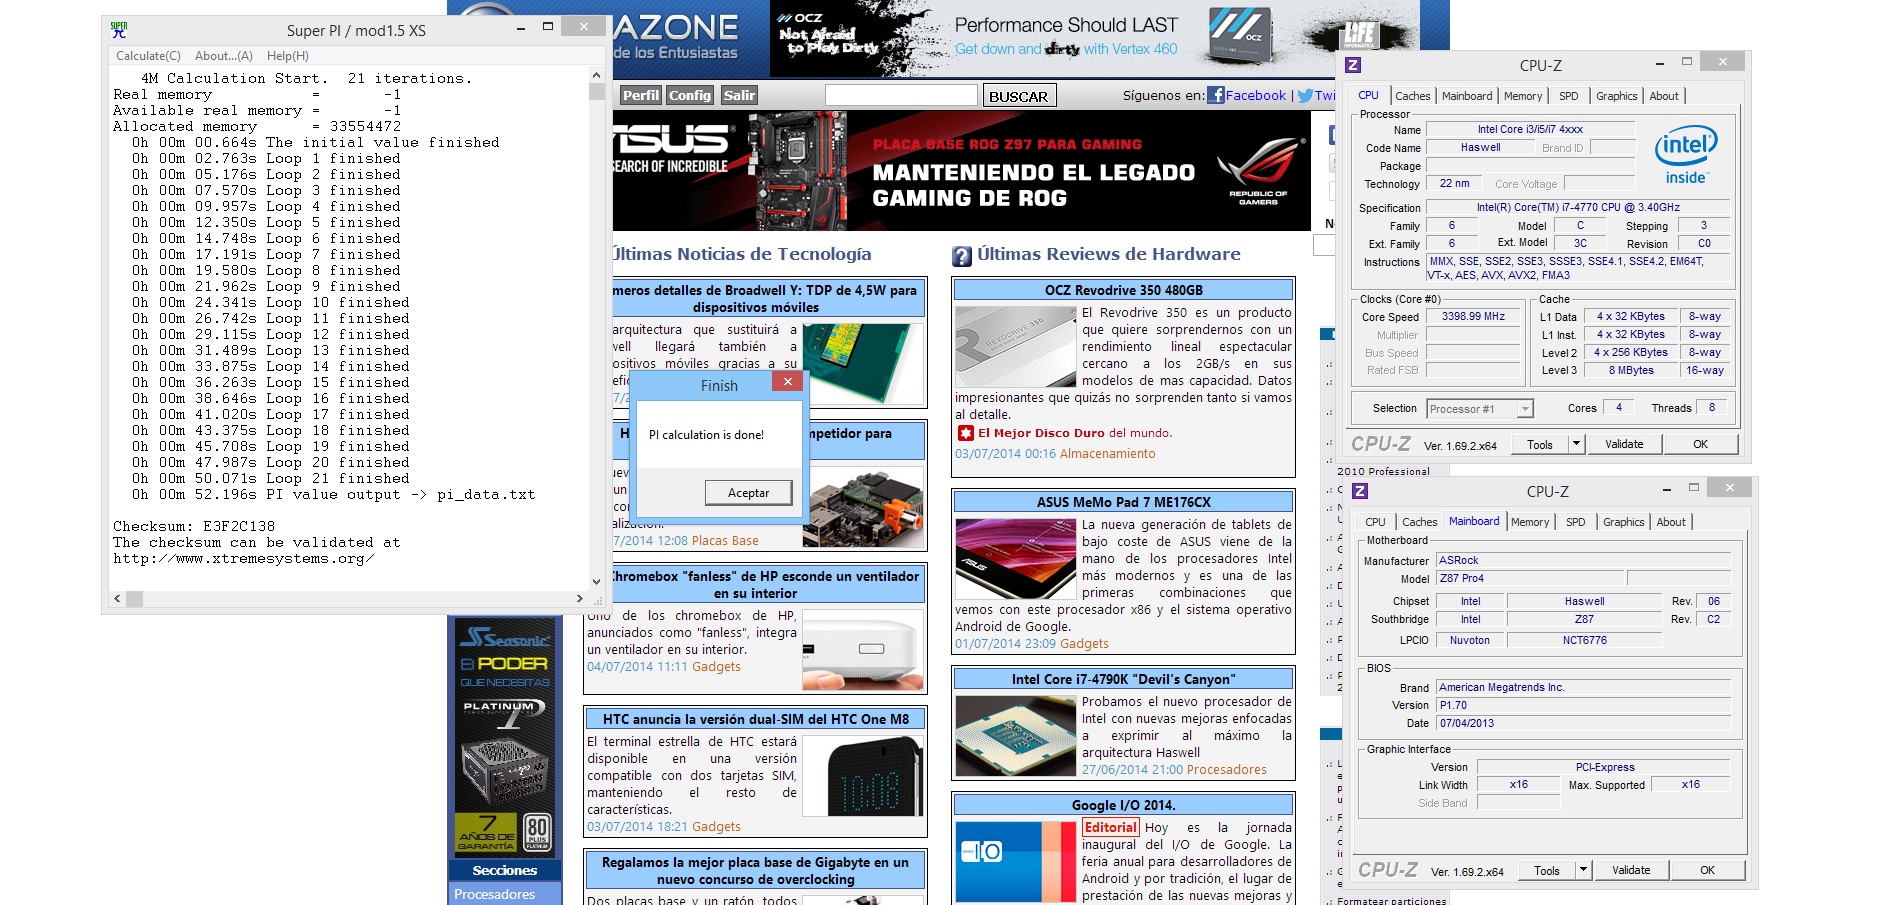Click the Intel inside logo in CPU-Z
The height and width of the screenshot is (905, 1897).
pyautogui.click(x=1686, y=154)
